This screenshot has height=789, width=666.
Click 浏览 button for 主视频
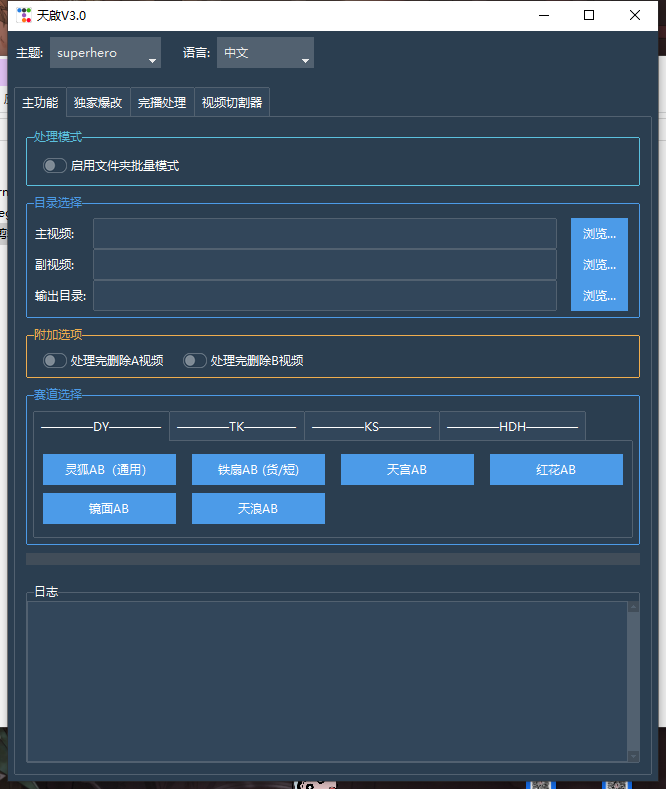click(599, 234)
